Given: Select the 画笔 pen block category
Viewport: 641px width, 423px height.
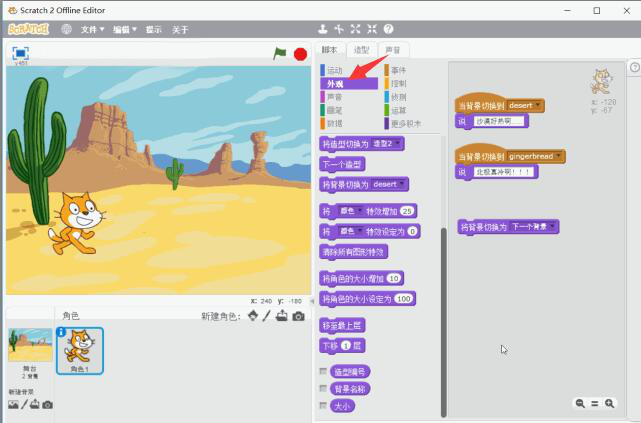Looking at the screenshot, I should coord(348,110).
